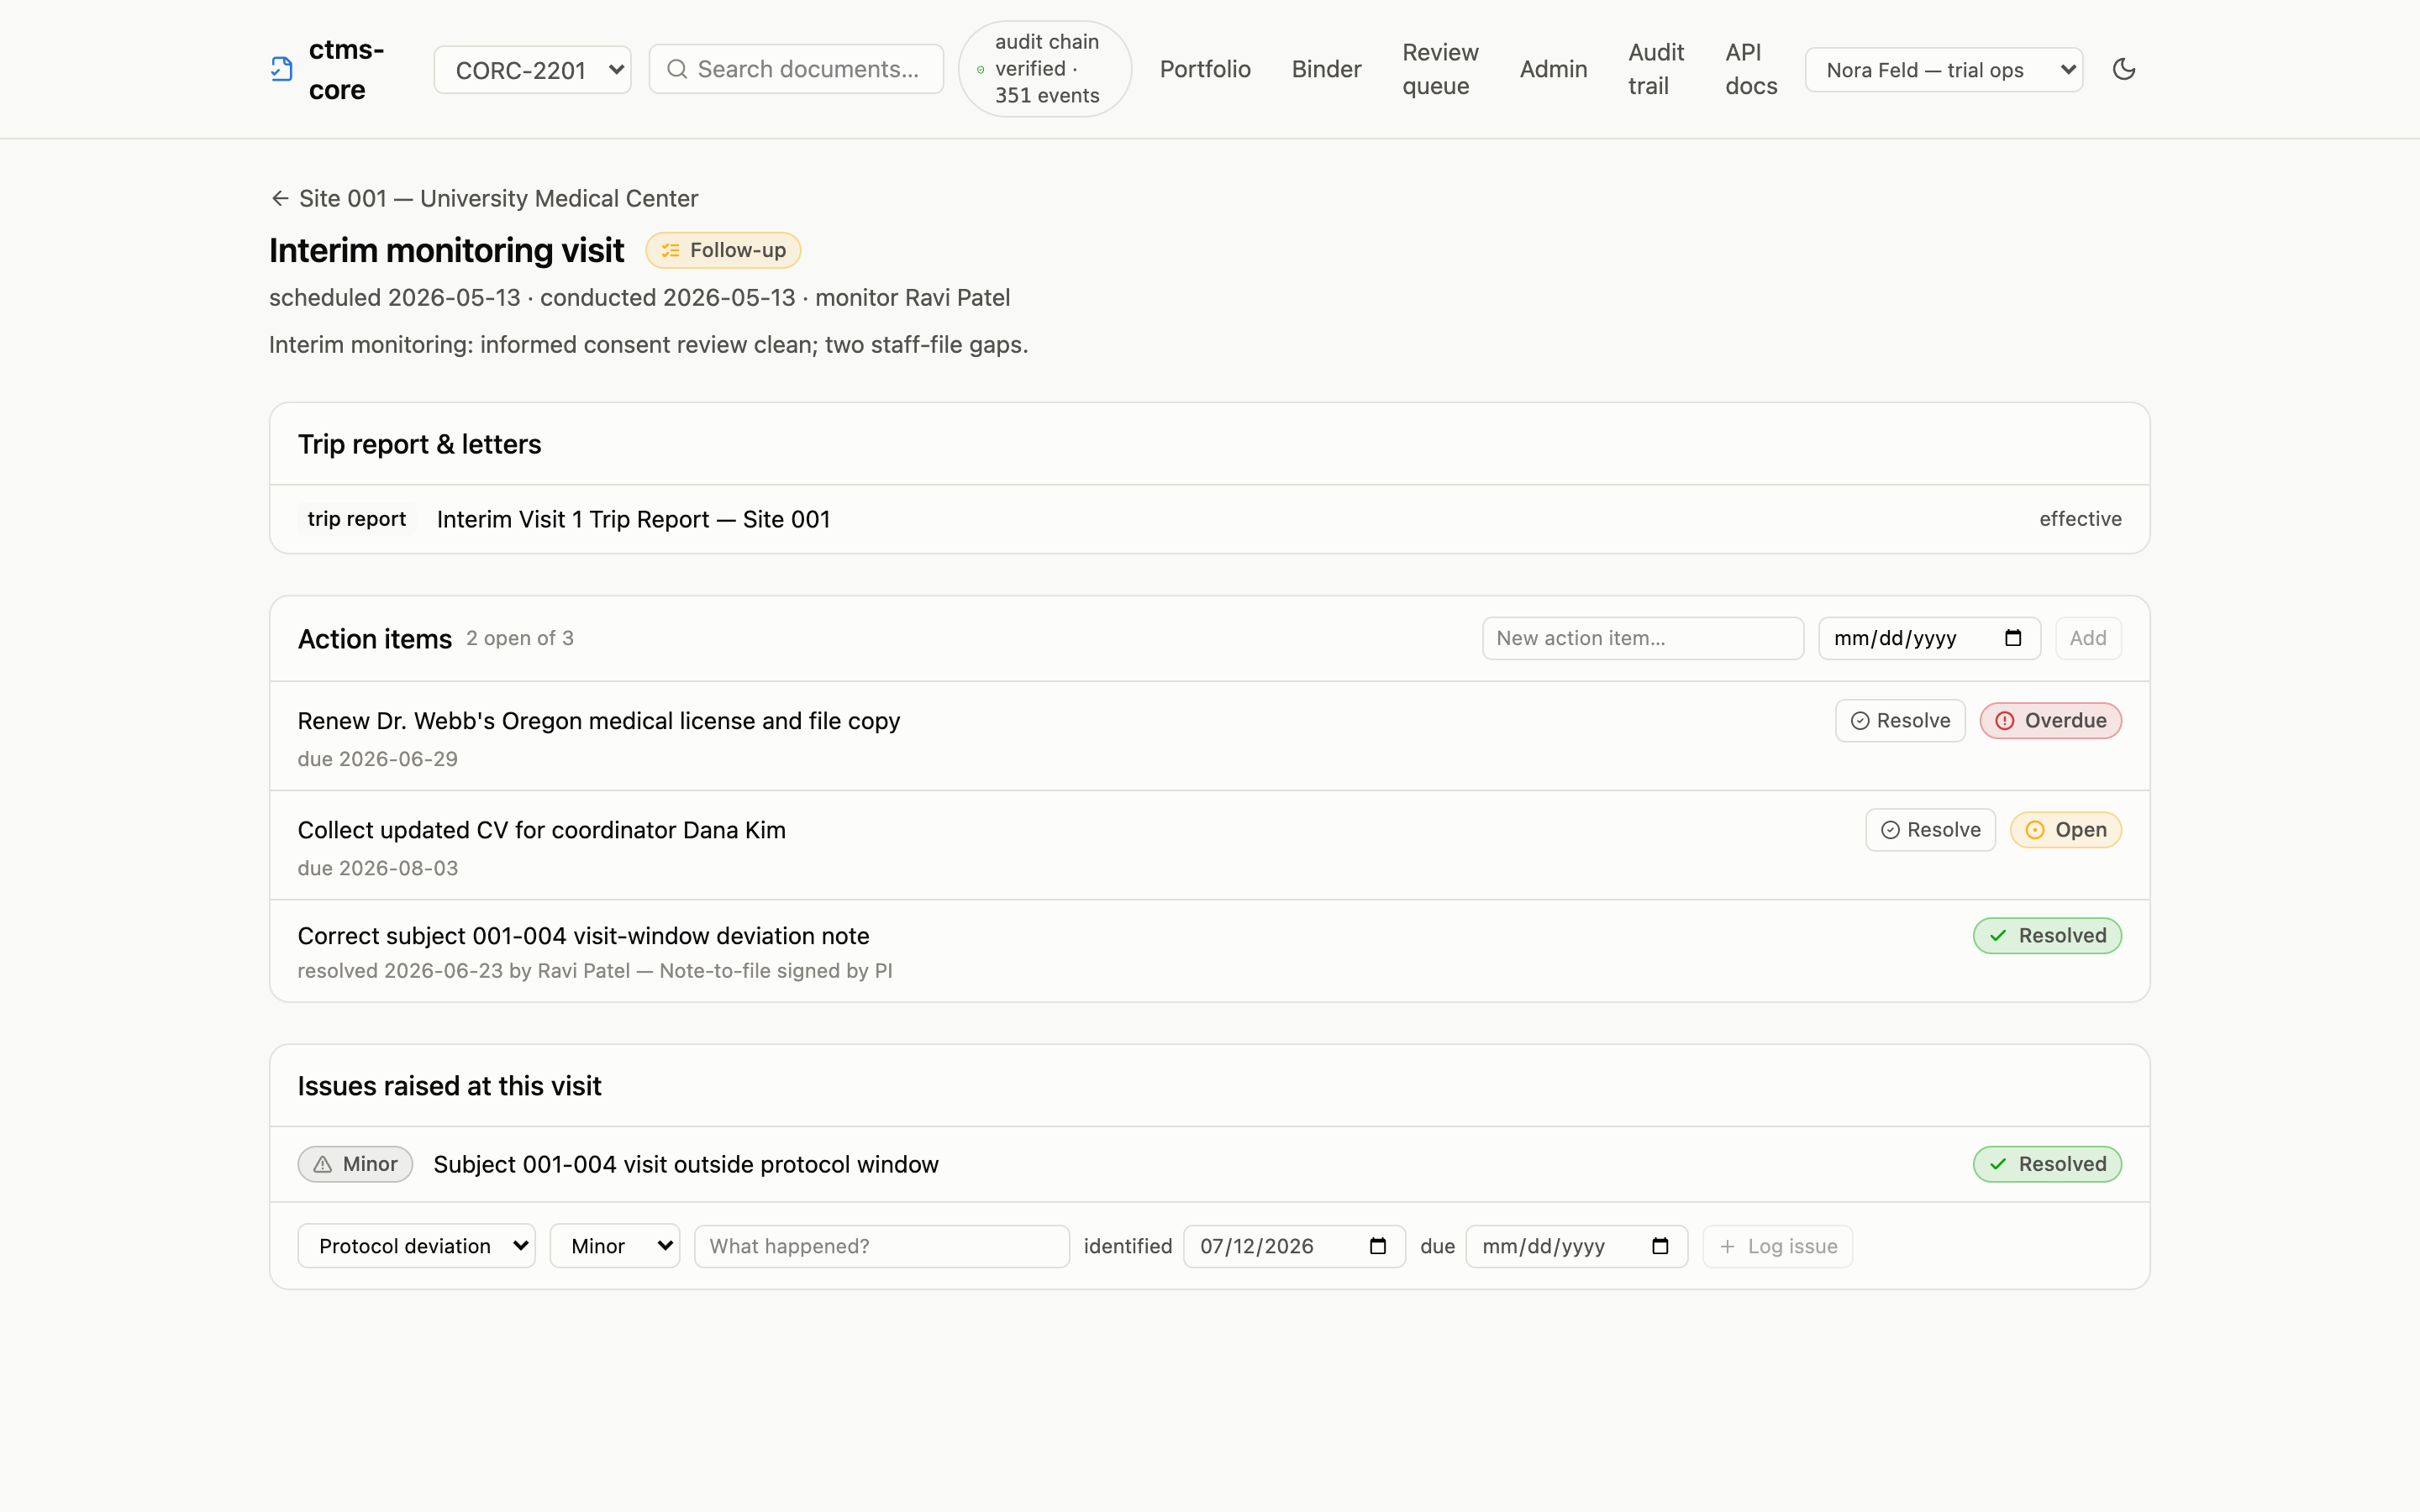Open the CORC-2201 study dropdown
2420x1512 pixels.
[532, 70]
